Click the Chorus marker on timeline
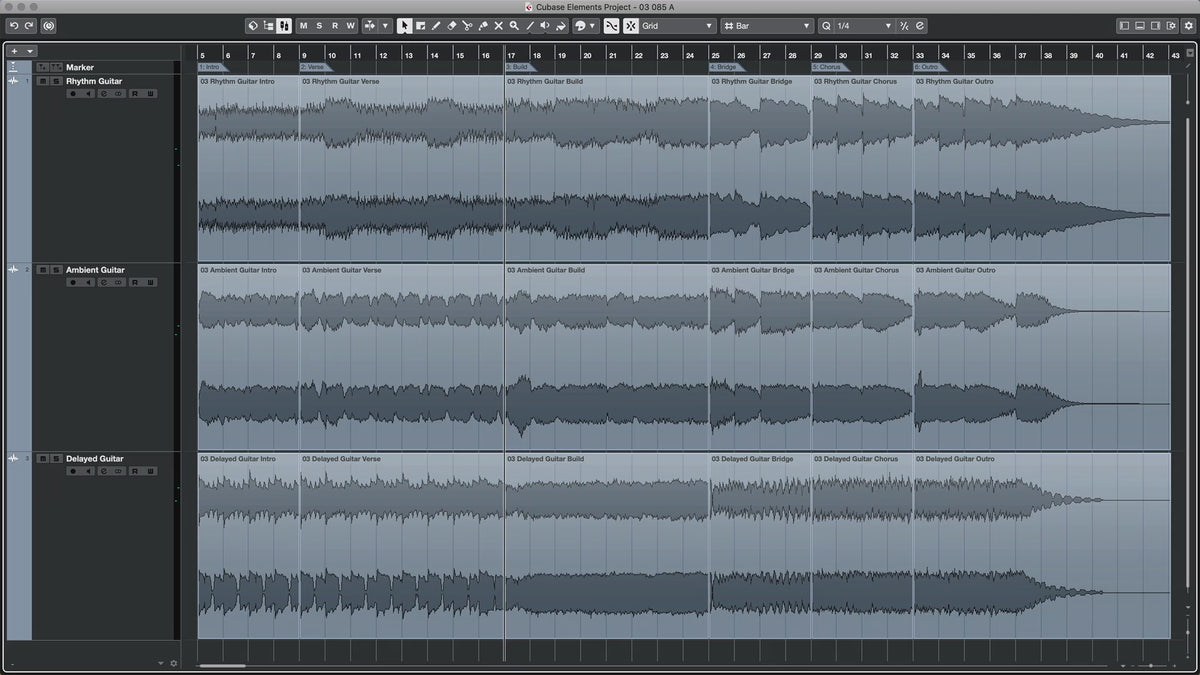Image resolution: width=1200 pixels, height=675 pixels. pos(827,67)
